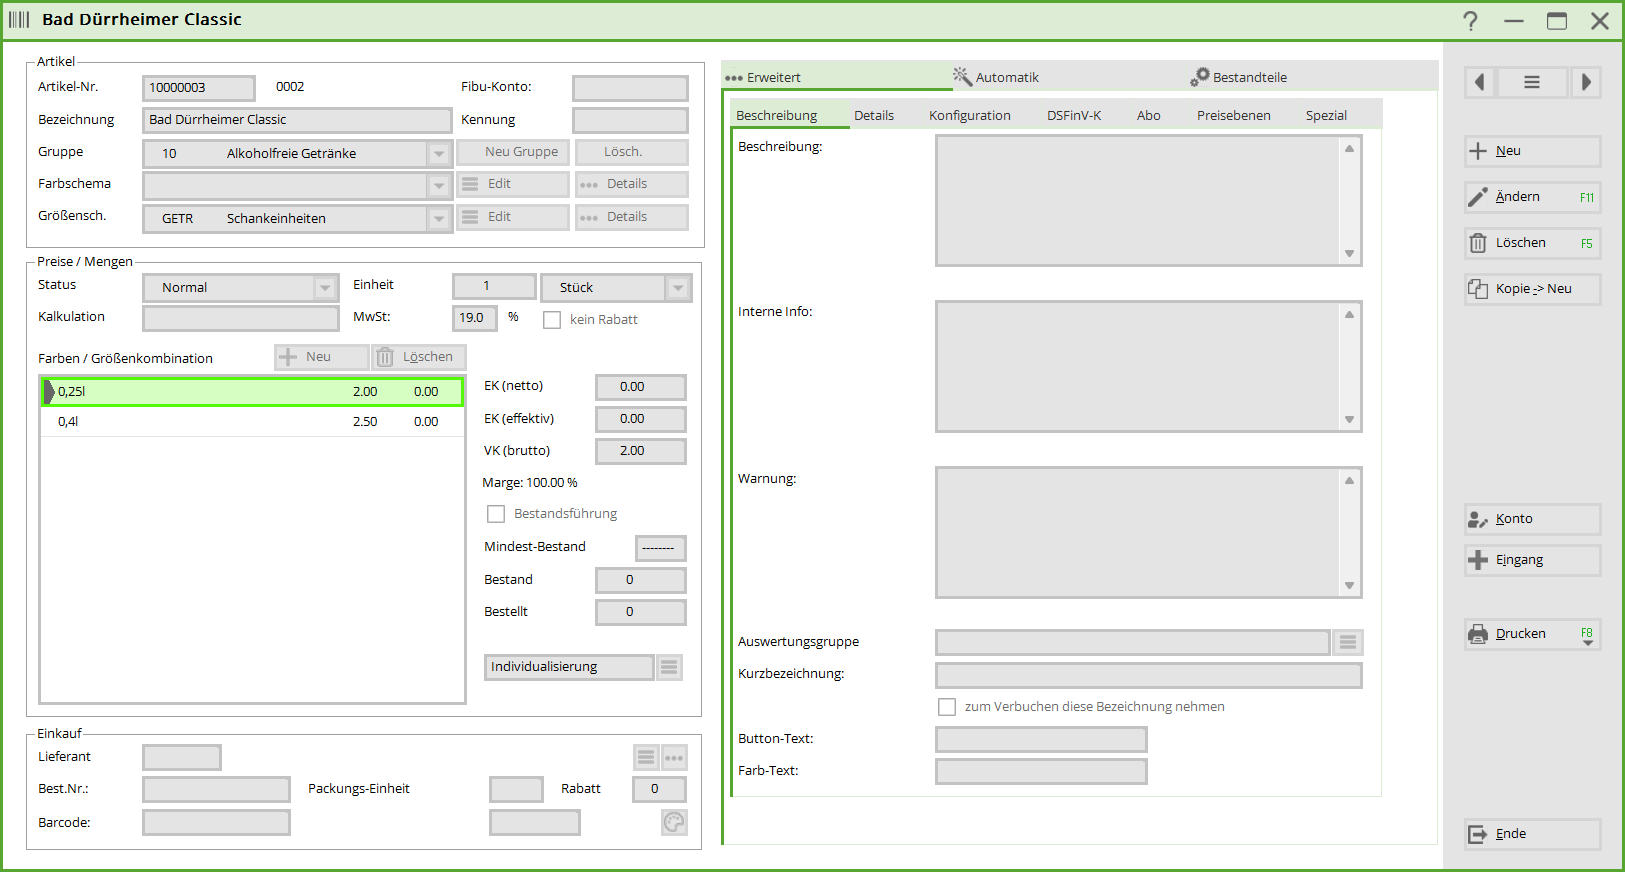Click the Lieferant list icon
1625x872 pixels.
[646, 758]
